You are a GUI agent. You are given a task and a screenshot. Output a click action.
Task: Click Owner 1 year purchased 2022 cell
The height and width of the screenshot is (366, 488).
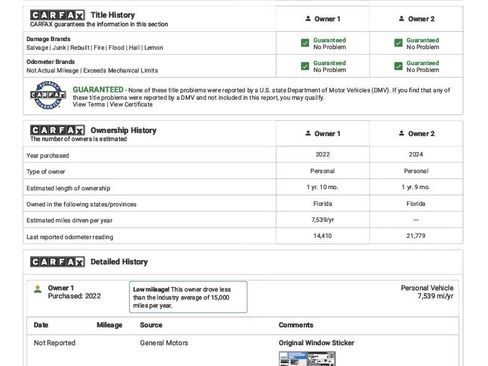coord(323,154)
